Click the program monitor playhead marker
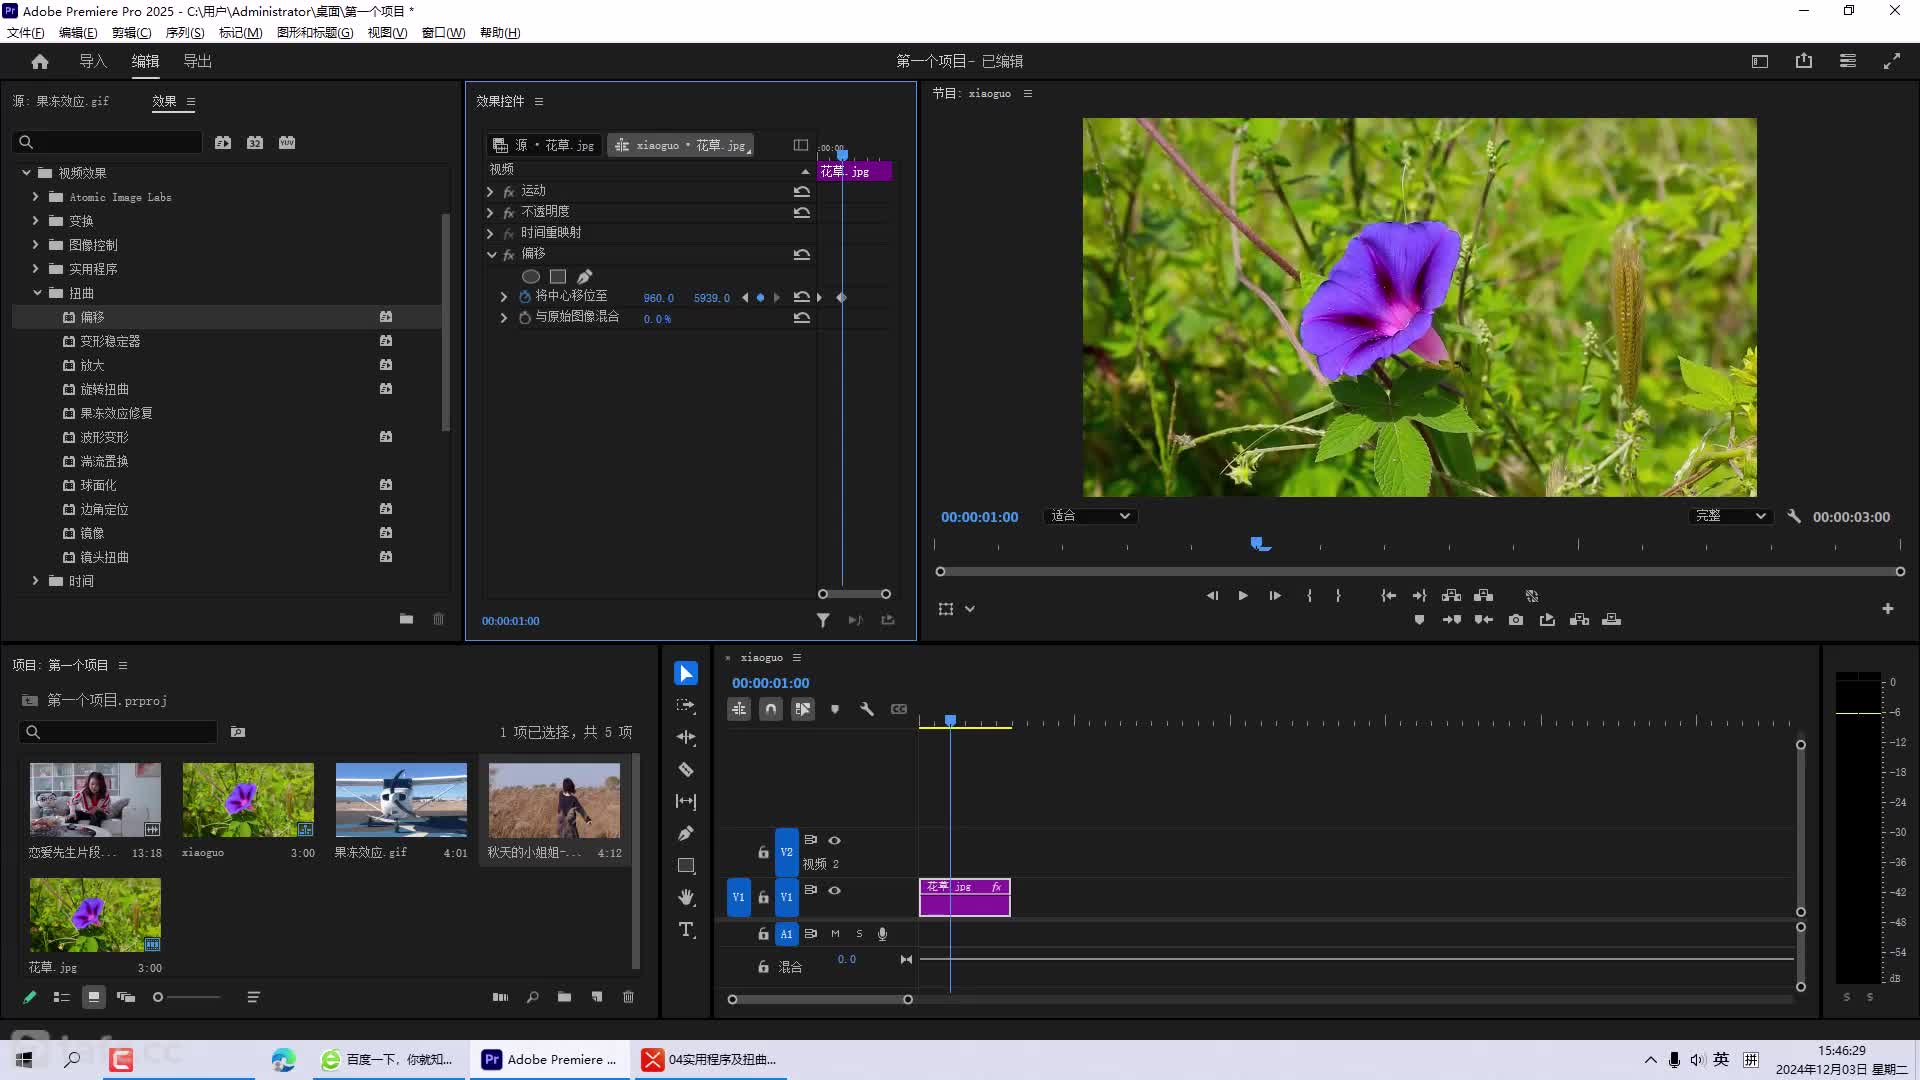Image resolution: width=1920 pixels, height=1080 pixels. tap(1258, 543)
